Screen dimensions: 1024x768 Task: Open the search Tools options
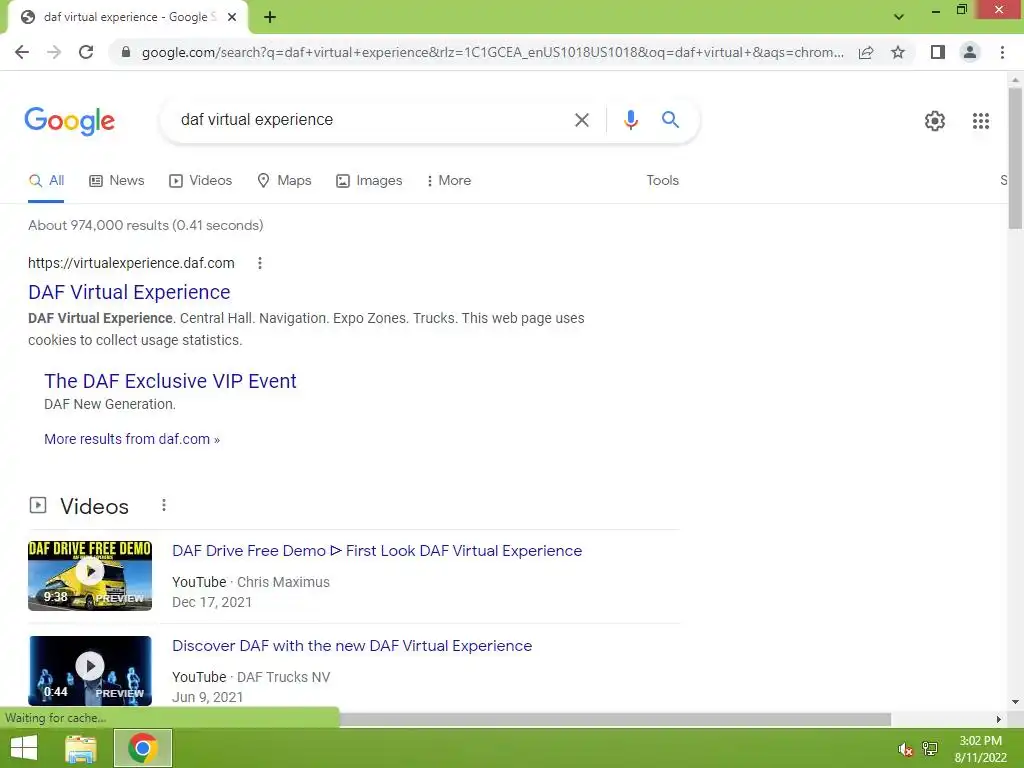[662, 181]
